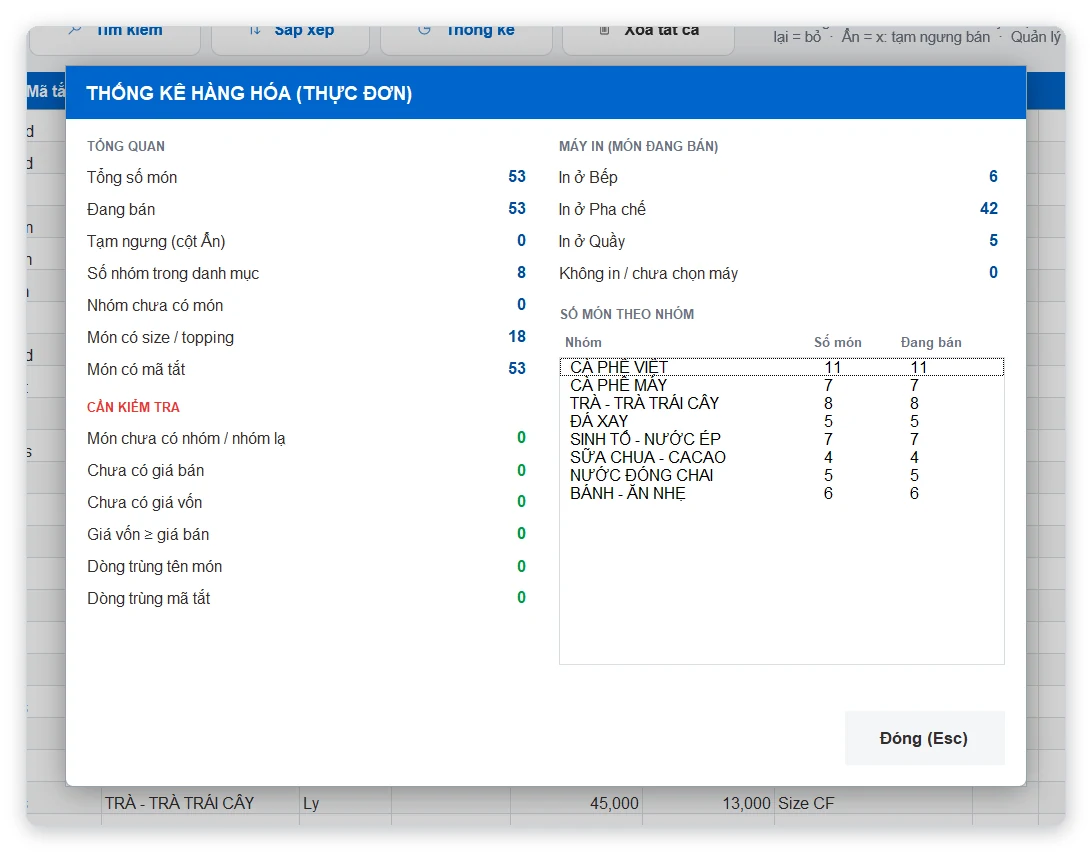Close the statistics dialog with Đóng (Esc)
The height and width of the screenshot is (852, 1092).
[x=924, y=738]
